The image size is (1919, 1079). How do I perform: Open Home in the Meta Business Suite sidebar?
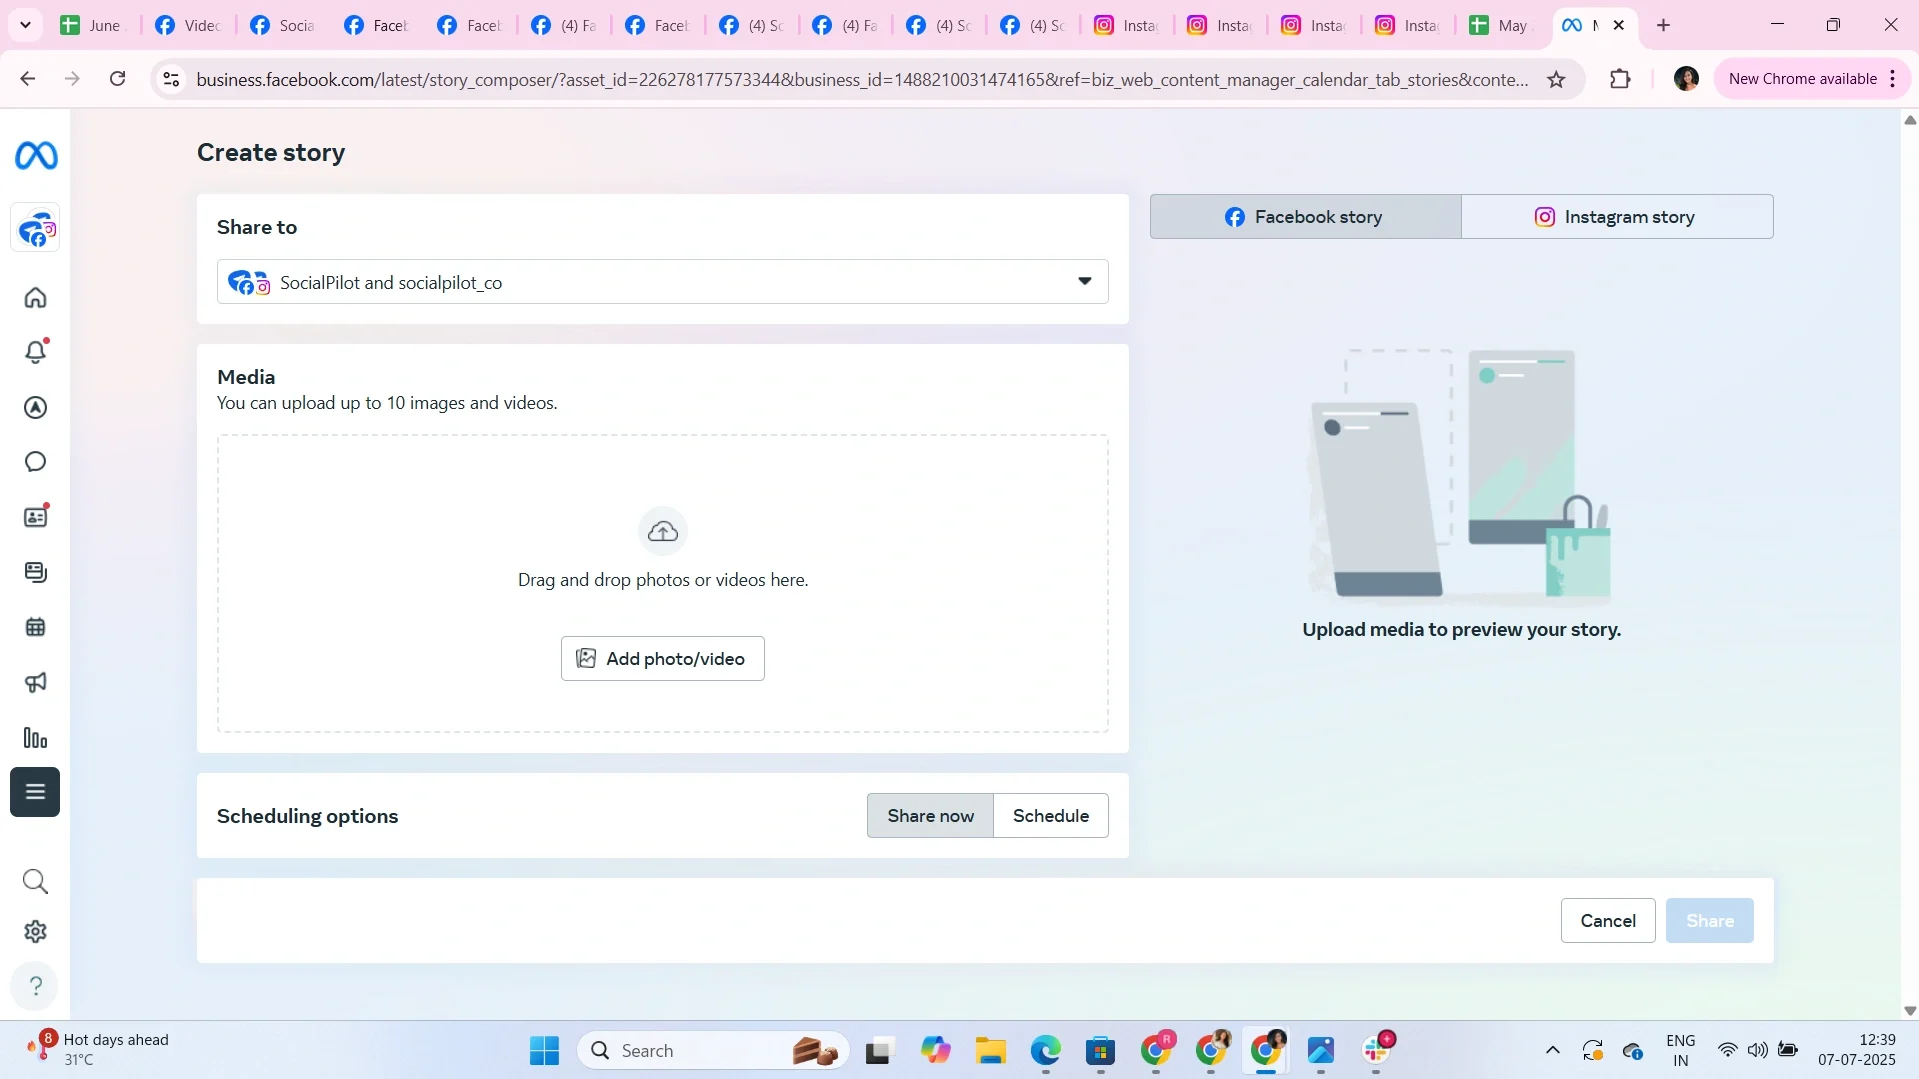tap(35, 297)
